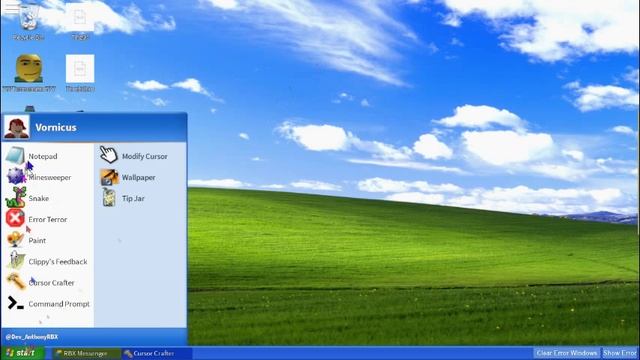640x360 pixels.
Task: Open Modify Cursor hand icon
Action: [x=109, y=156]
